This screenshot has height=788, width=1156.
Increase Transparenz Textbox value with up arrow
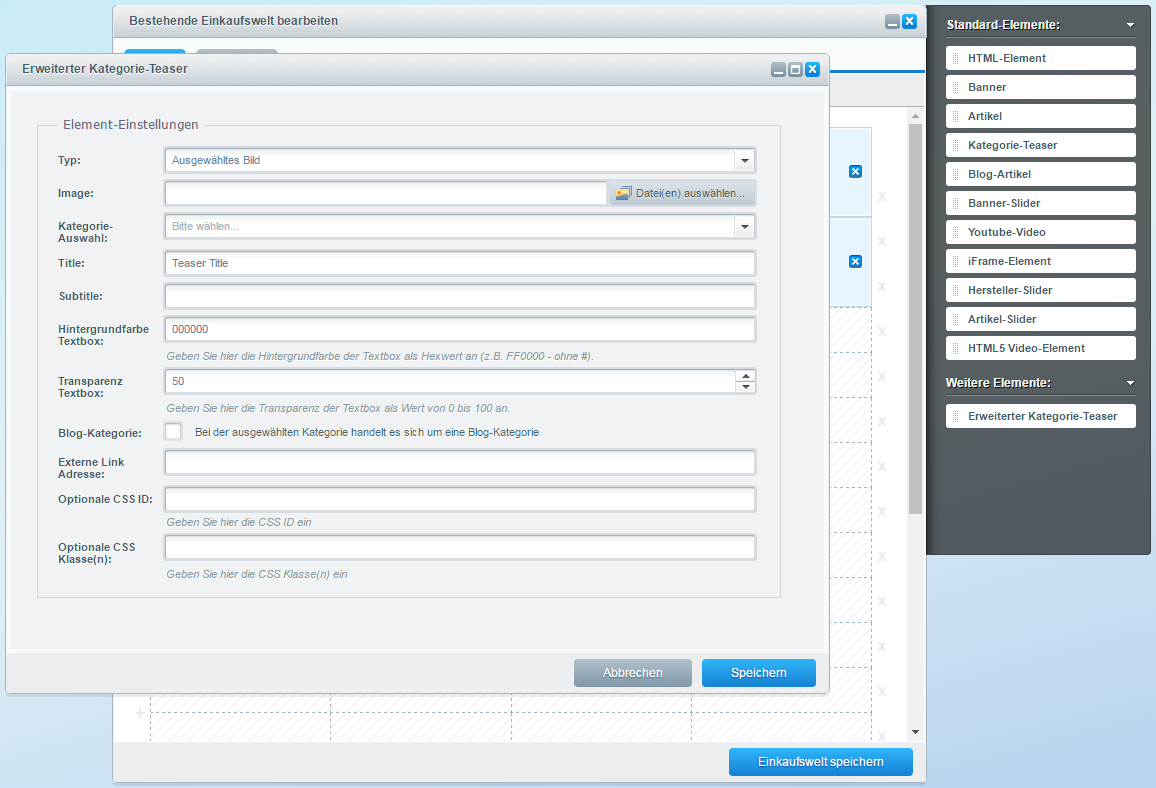(745, 376)
